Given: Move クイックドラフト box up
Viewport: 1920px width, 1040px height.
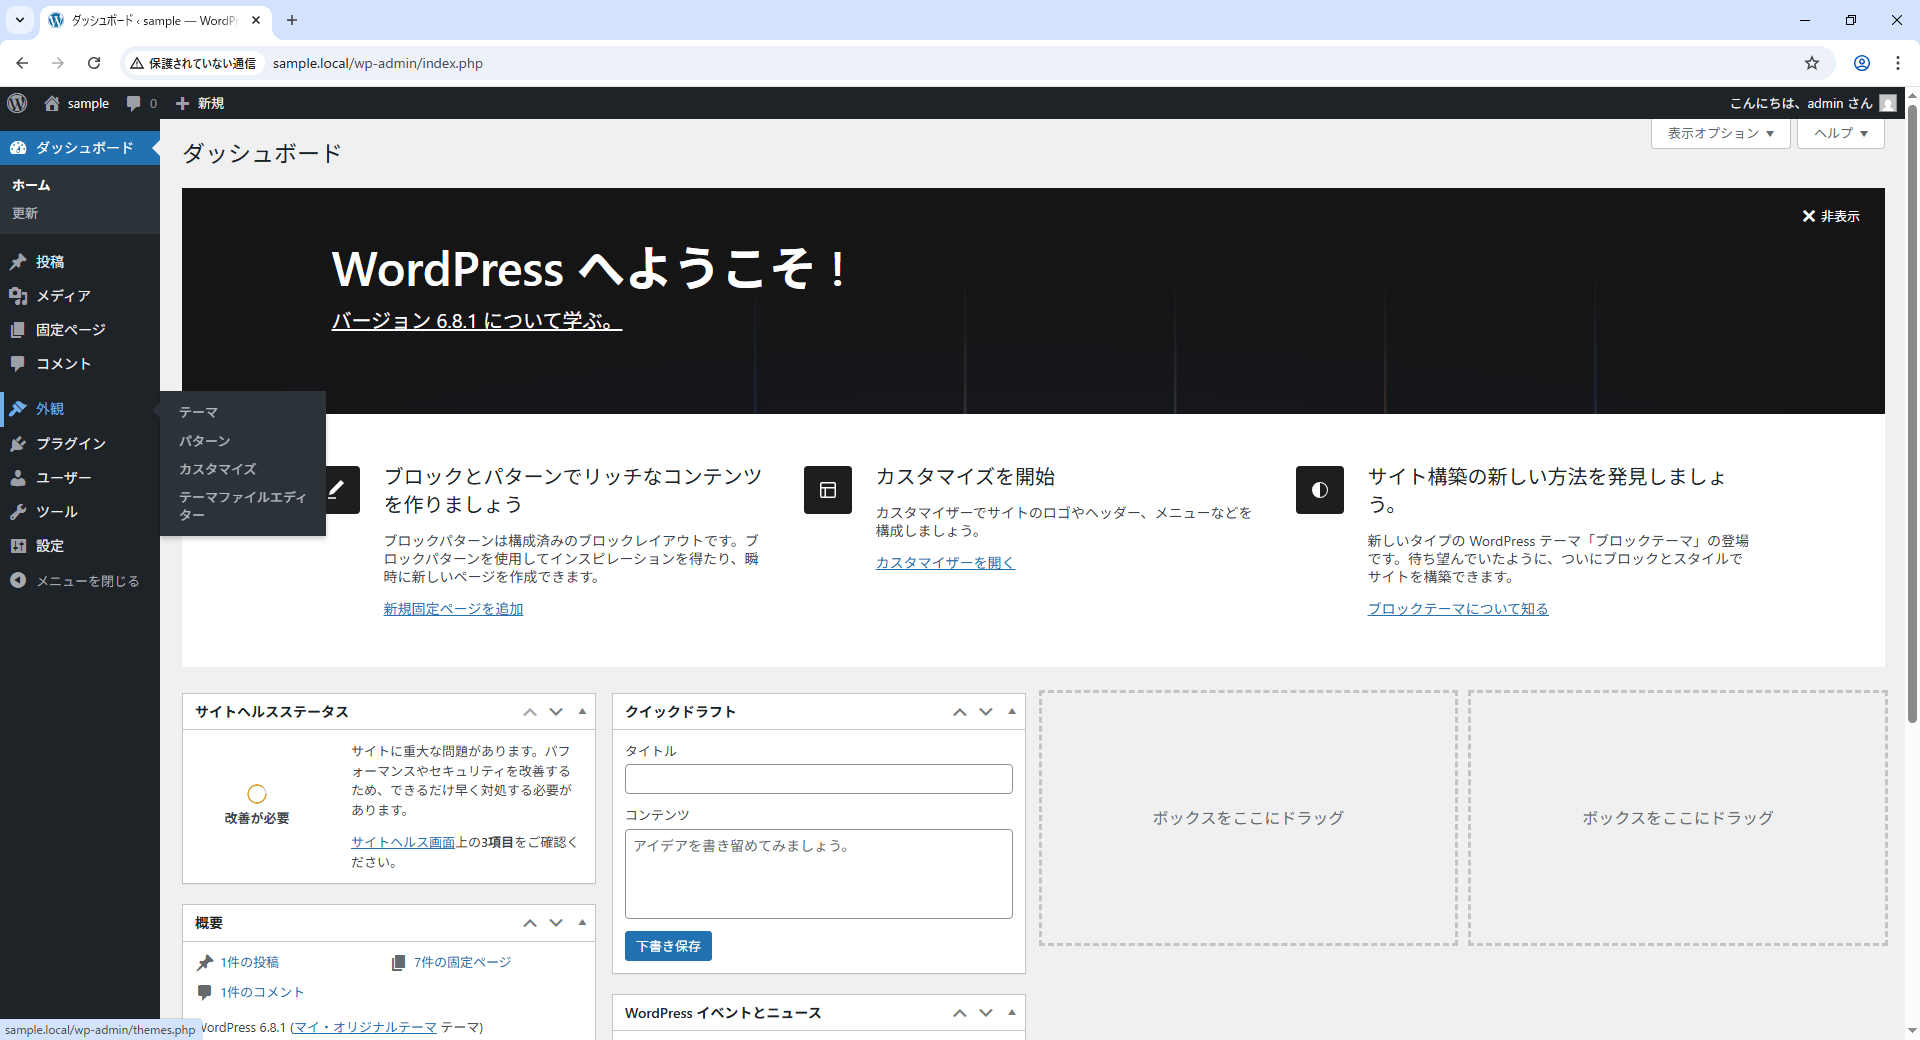Looking at the screenshot, I should [x=960, y=712].
